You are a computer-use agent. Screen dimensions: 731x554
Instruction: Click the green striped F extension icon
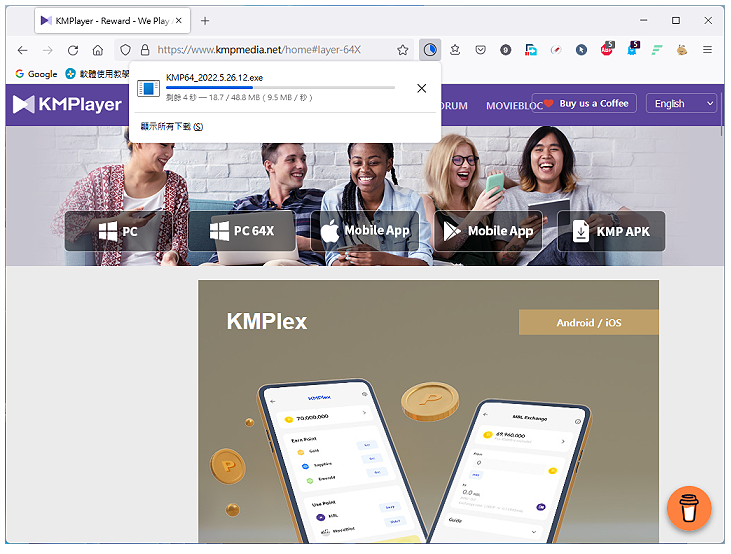coord(657,50)
